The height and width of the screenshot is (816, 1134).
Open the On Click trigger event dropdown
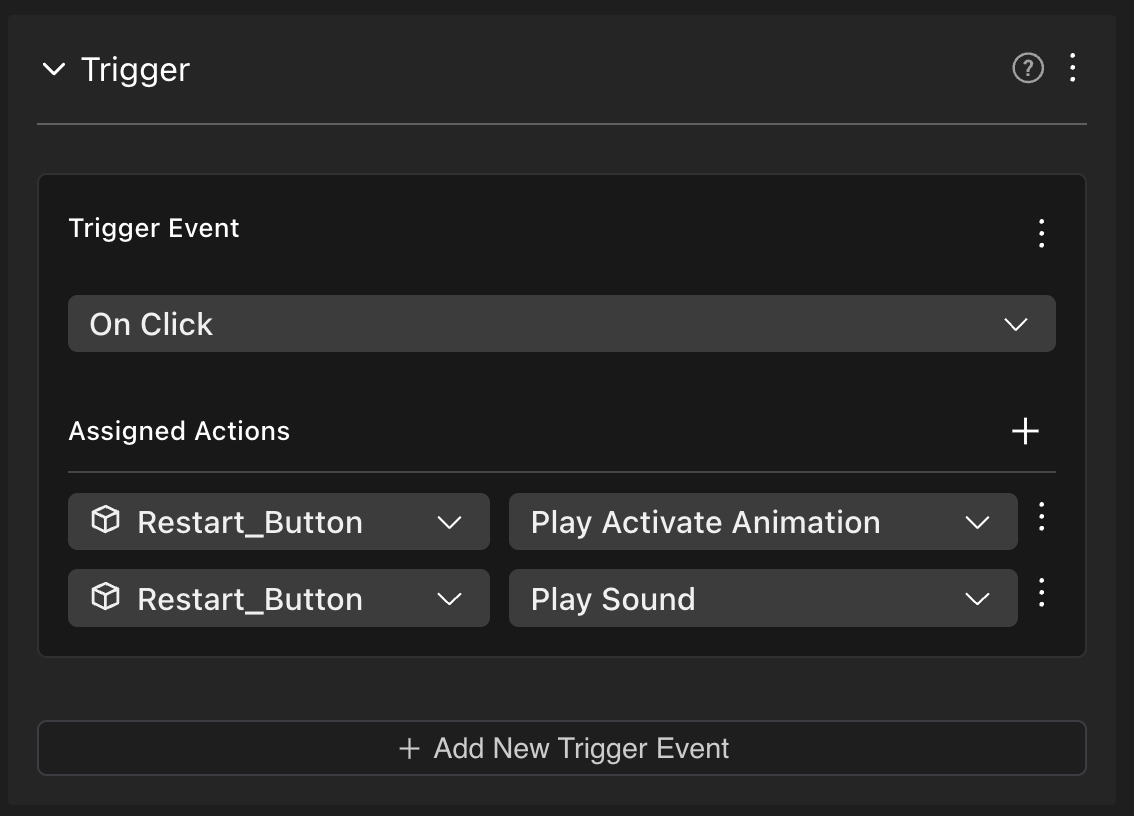[x=560, y=324]
